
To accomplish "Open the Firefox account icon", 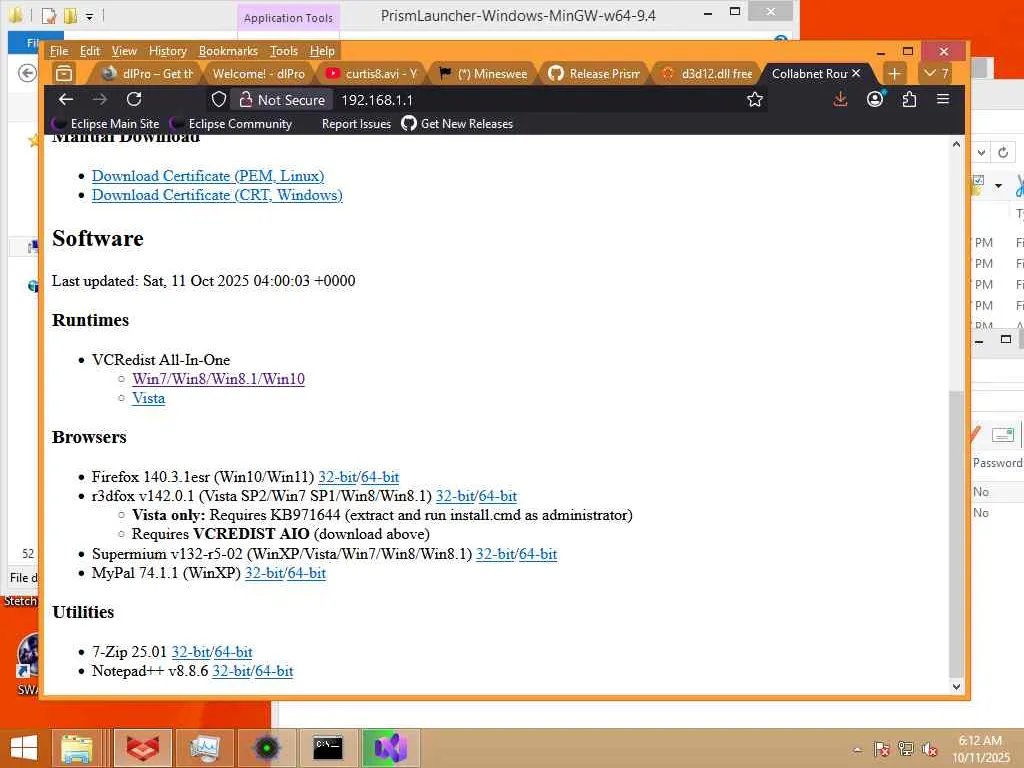I will click(x=875, y=99).
